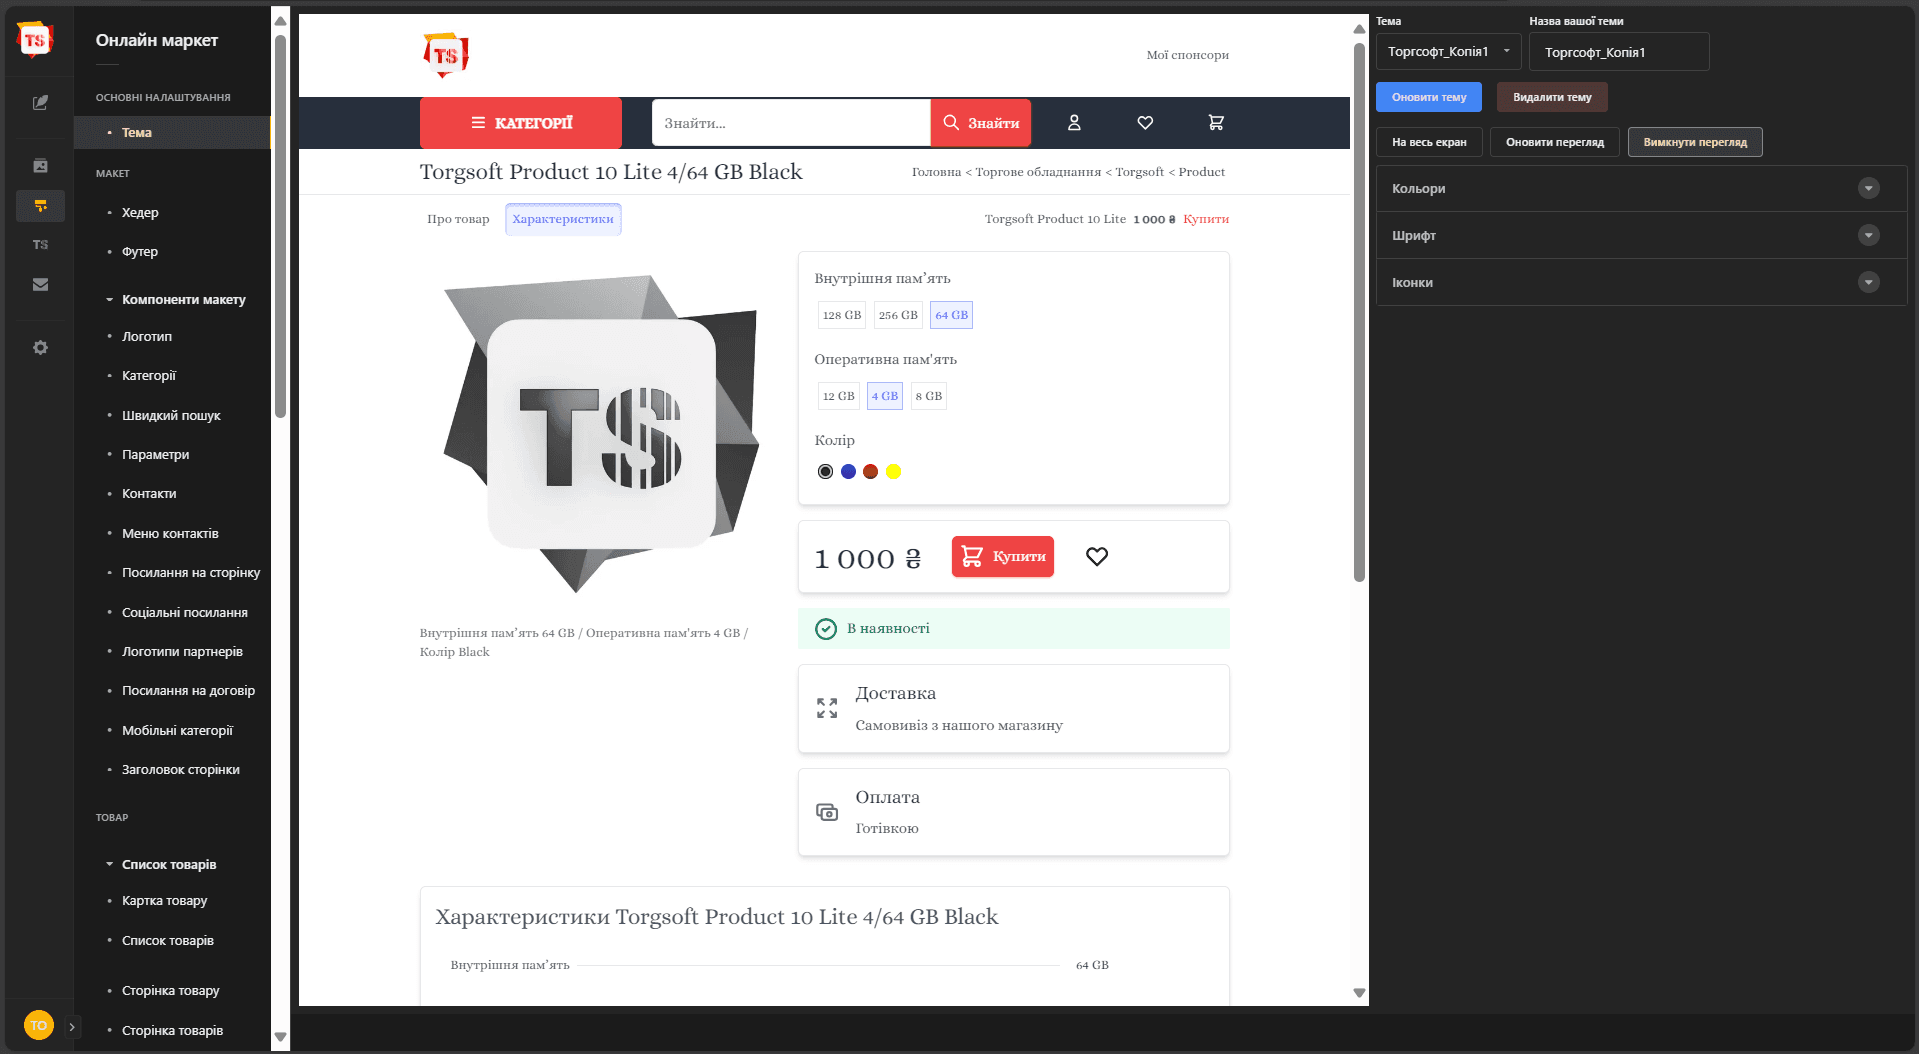Select 8 GB RAM option
The width and height of the screenshot is (1919, 1054).
click(x=929, y=396)
